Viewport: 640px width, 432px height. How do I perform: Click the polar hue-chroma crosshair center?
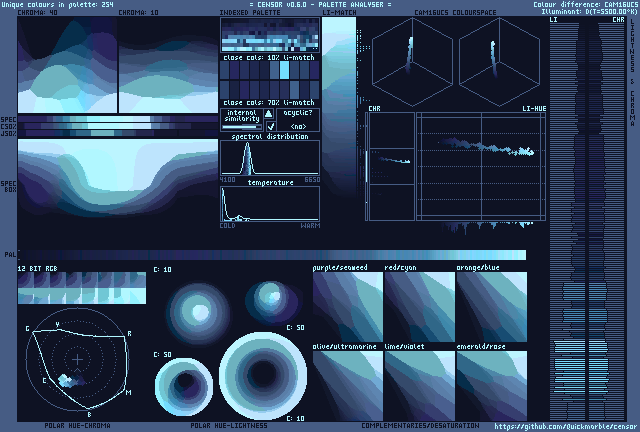[x=79, y=357]
